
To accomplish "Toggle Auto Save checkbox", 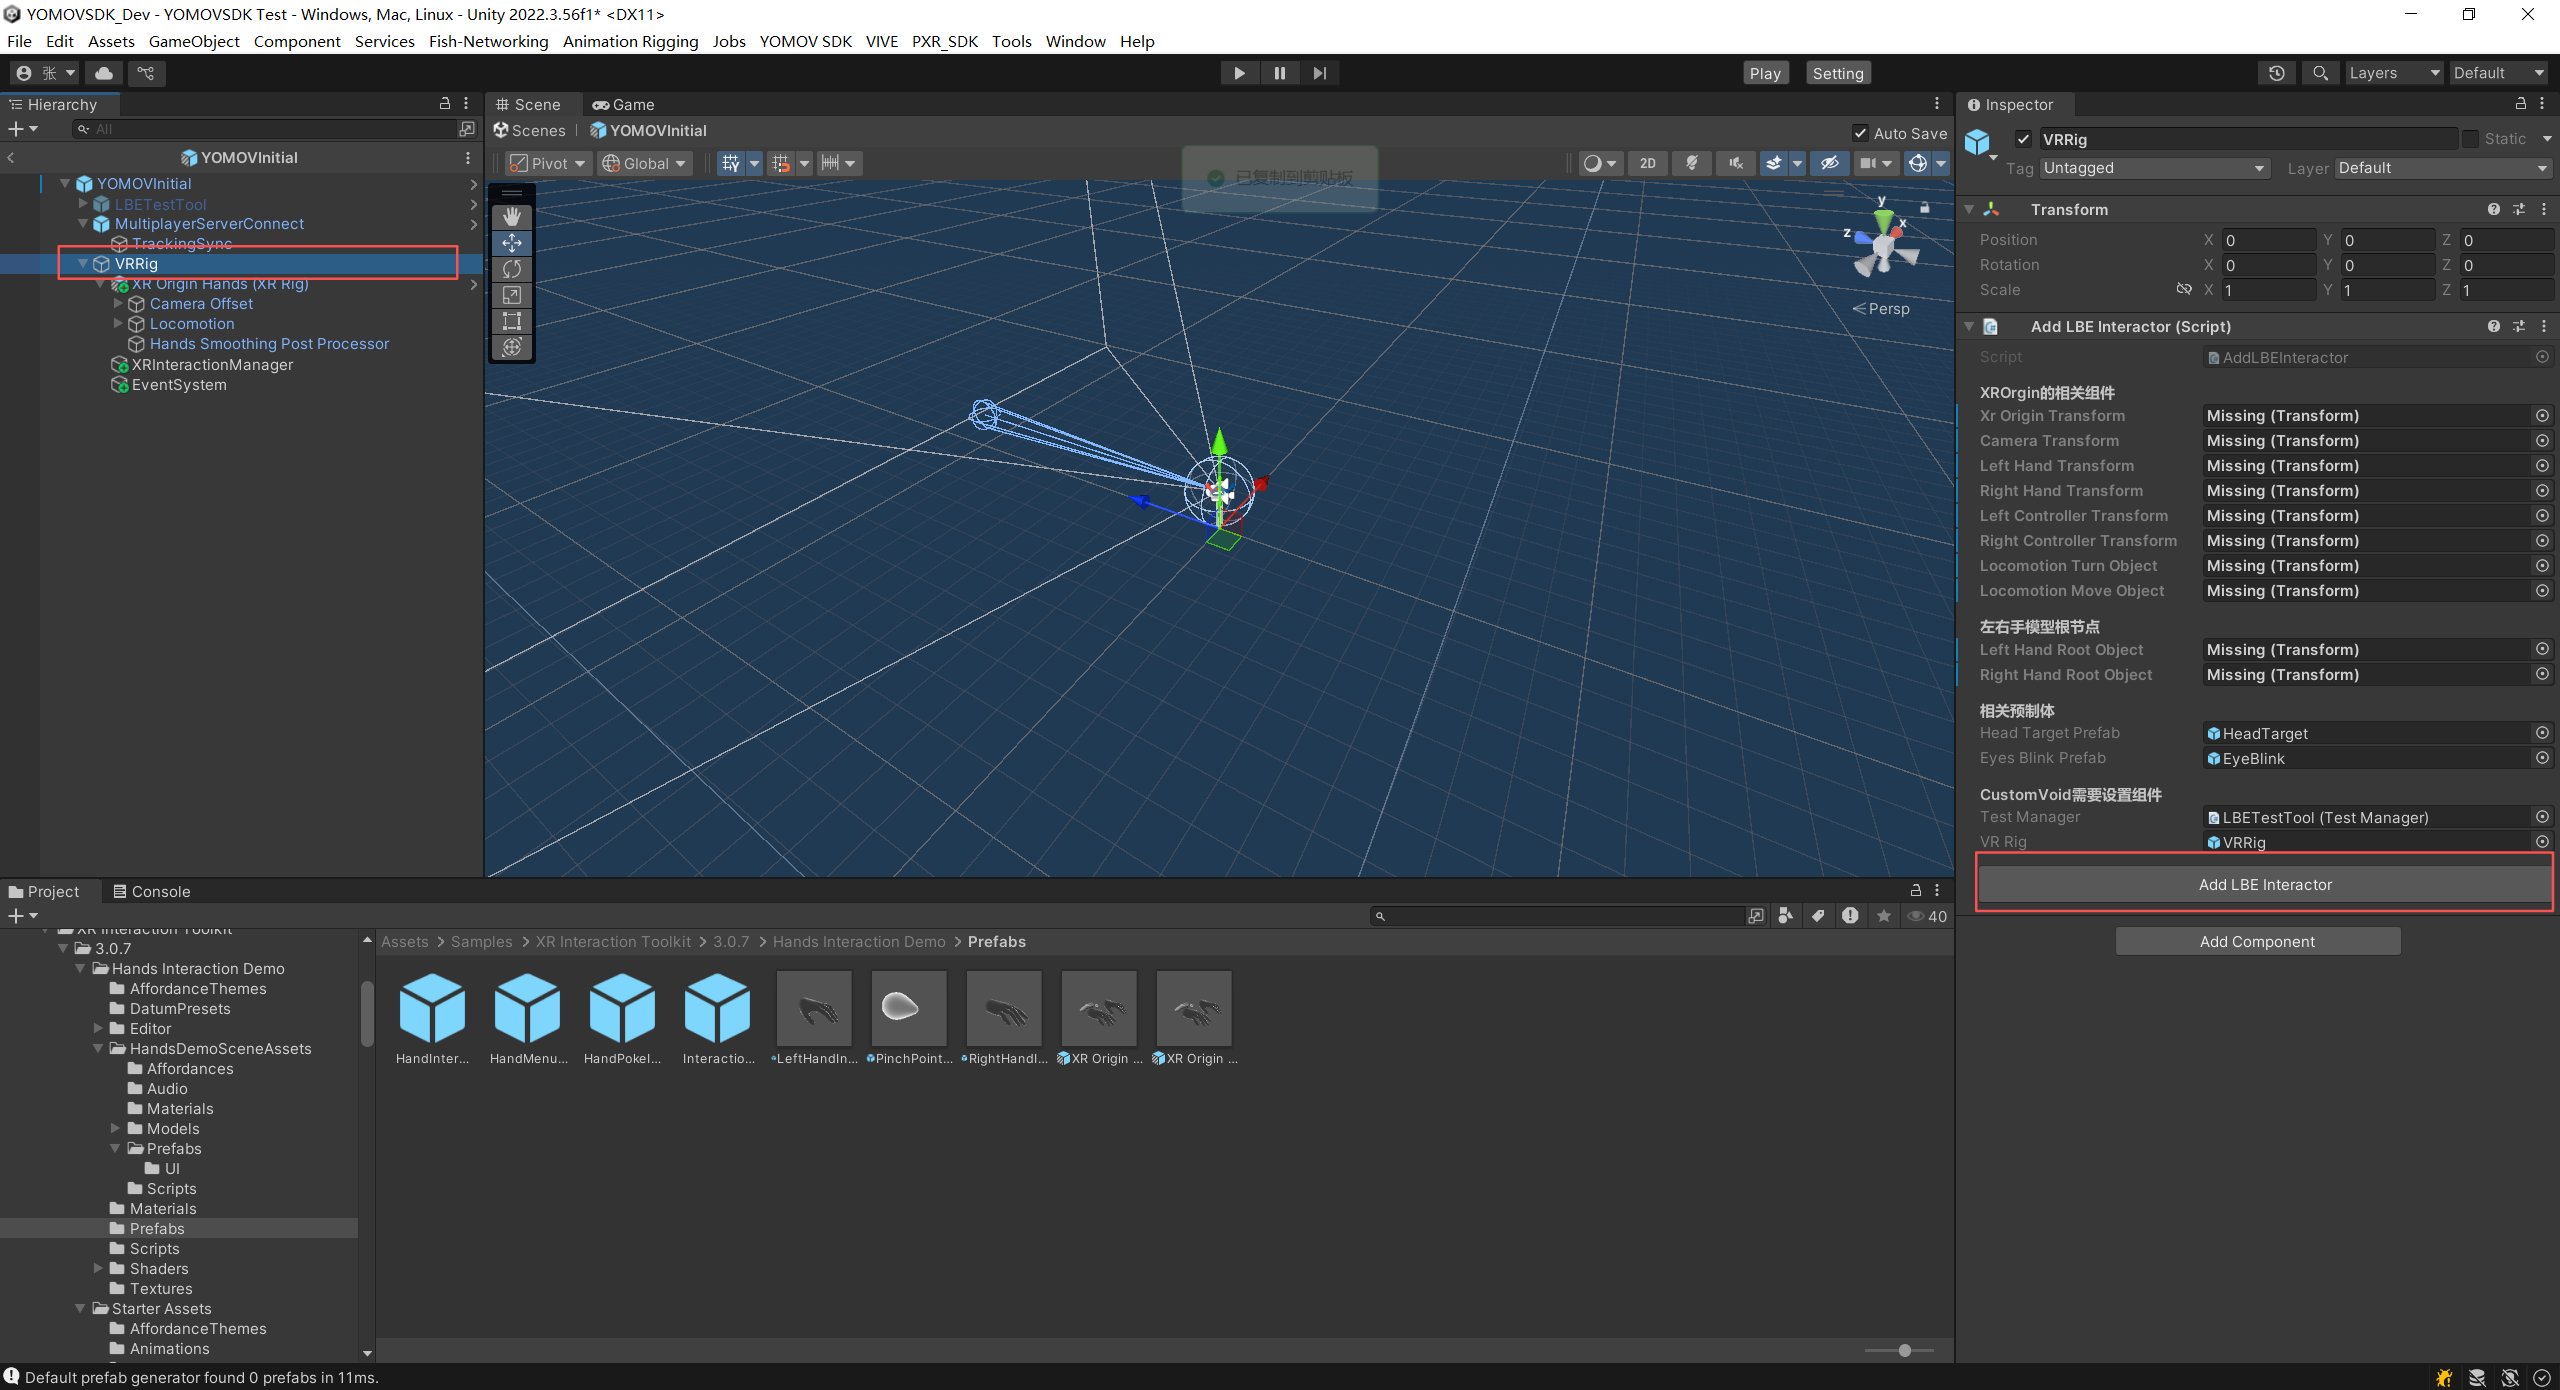I will click(1860, 133).
